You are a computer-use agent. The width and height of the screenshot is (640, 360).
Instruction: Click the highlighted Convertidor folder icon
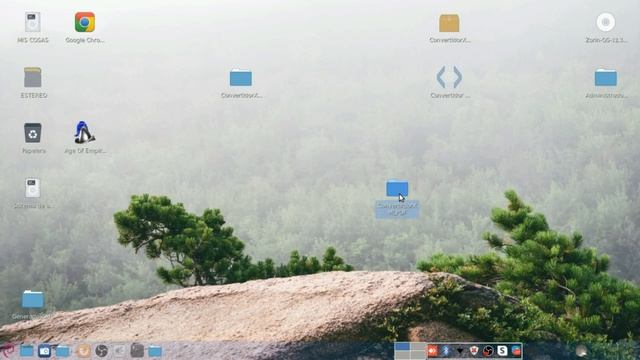[397, 189]
